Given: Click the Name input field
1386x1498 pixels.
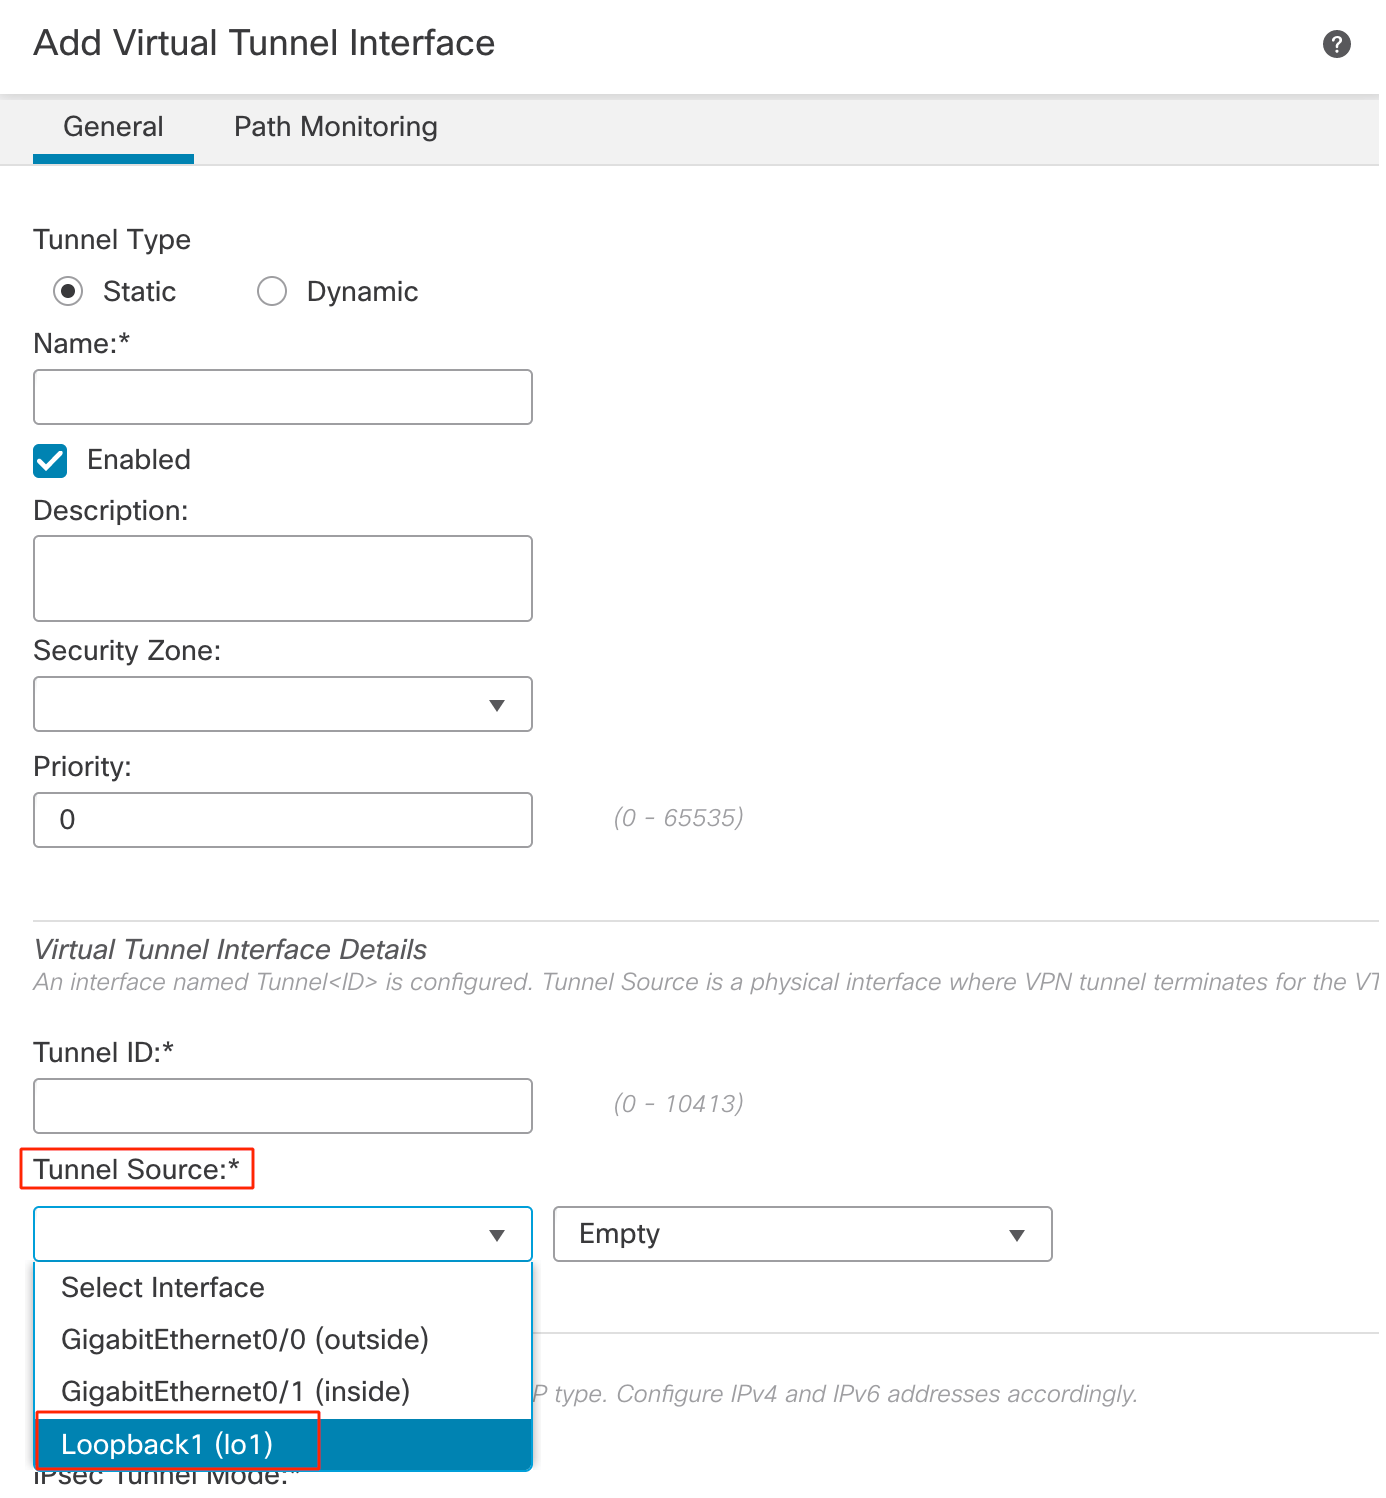Looking at the screenshot, I should click(x=282, y=397).
